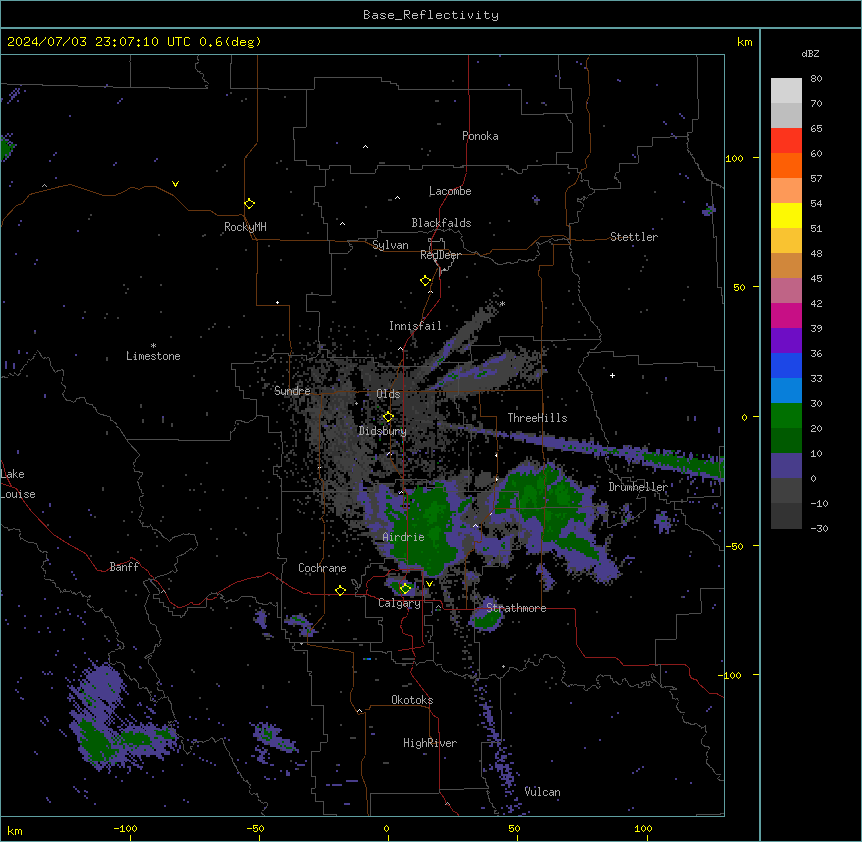Click the RedDeer city label
Screen dimensions: 862x842
[x=440, y=255]
